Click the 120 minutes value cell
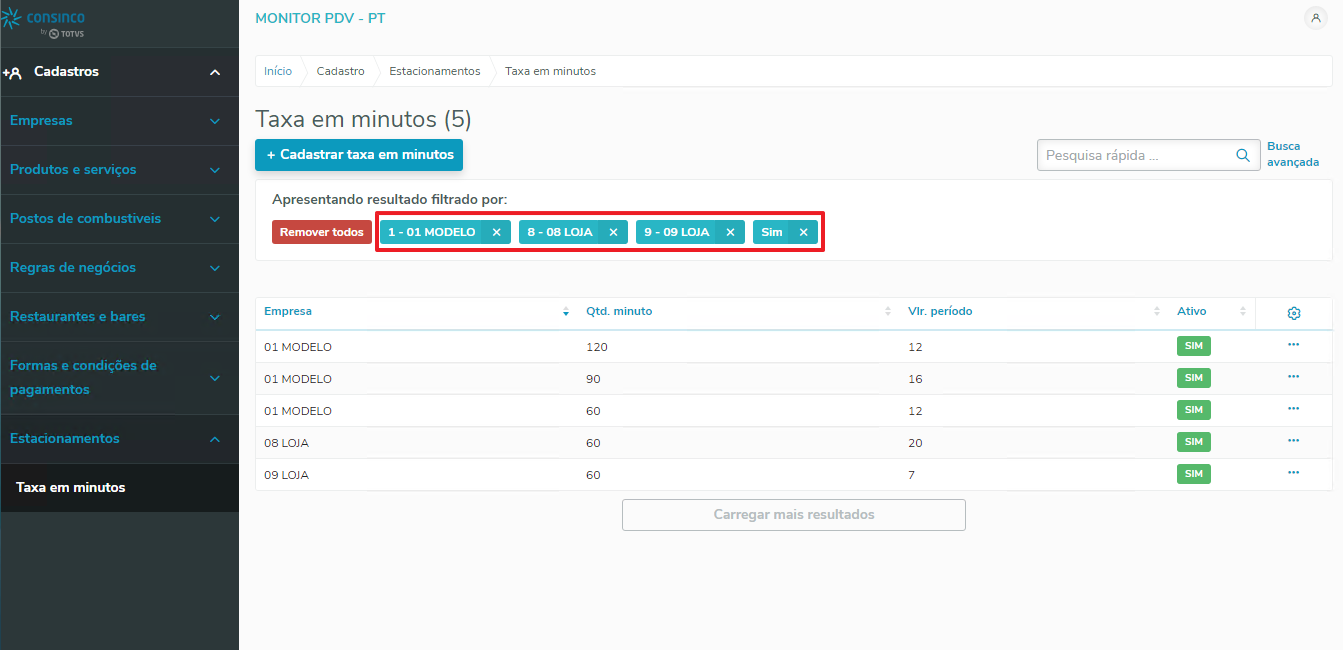Screen dimensions: 1343x650 597,347
